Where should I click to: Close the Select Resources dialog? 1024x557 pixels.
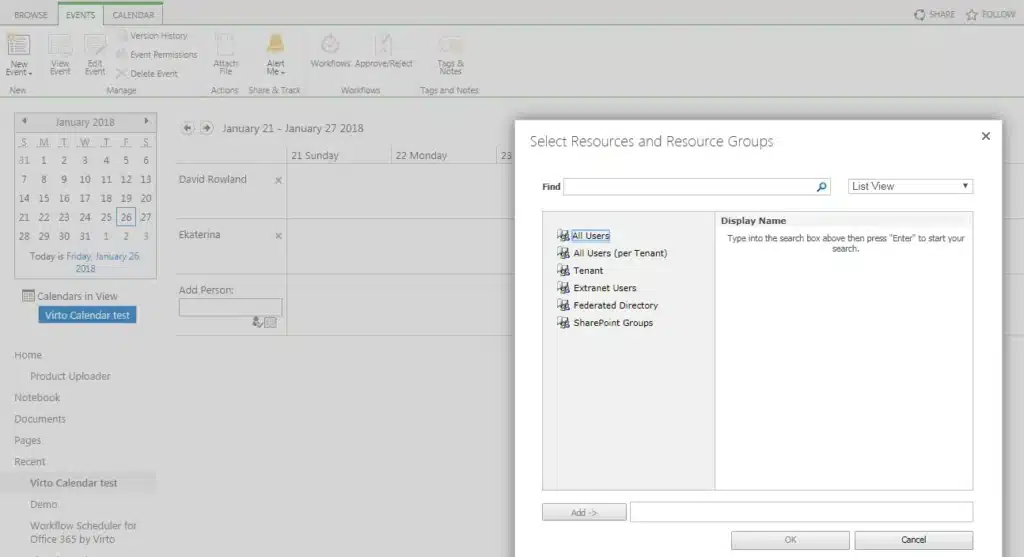(985, 136)
